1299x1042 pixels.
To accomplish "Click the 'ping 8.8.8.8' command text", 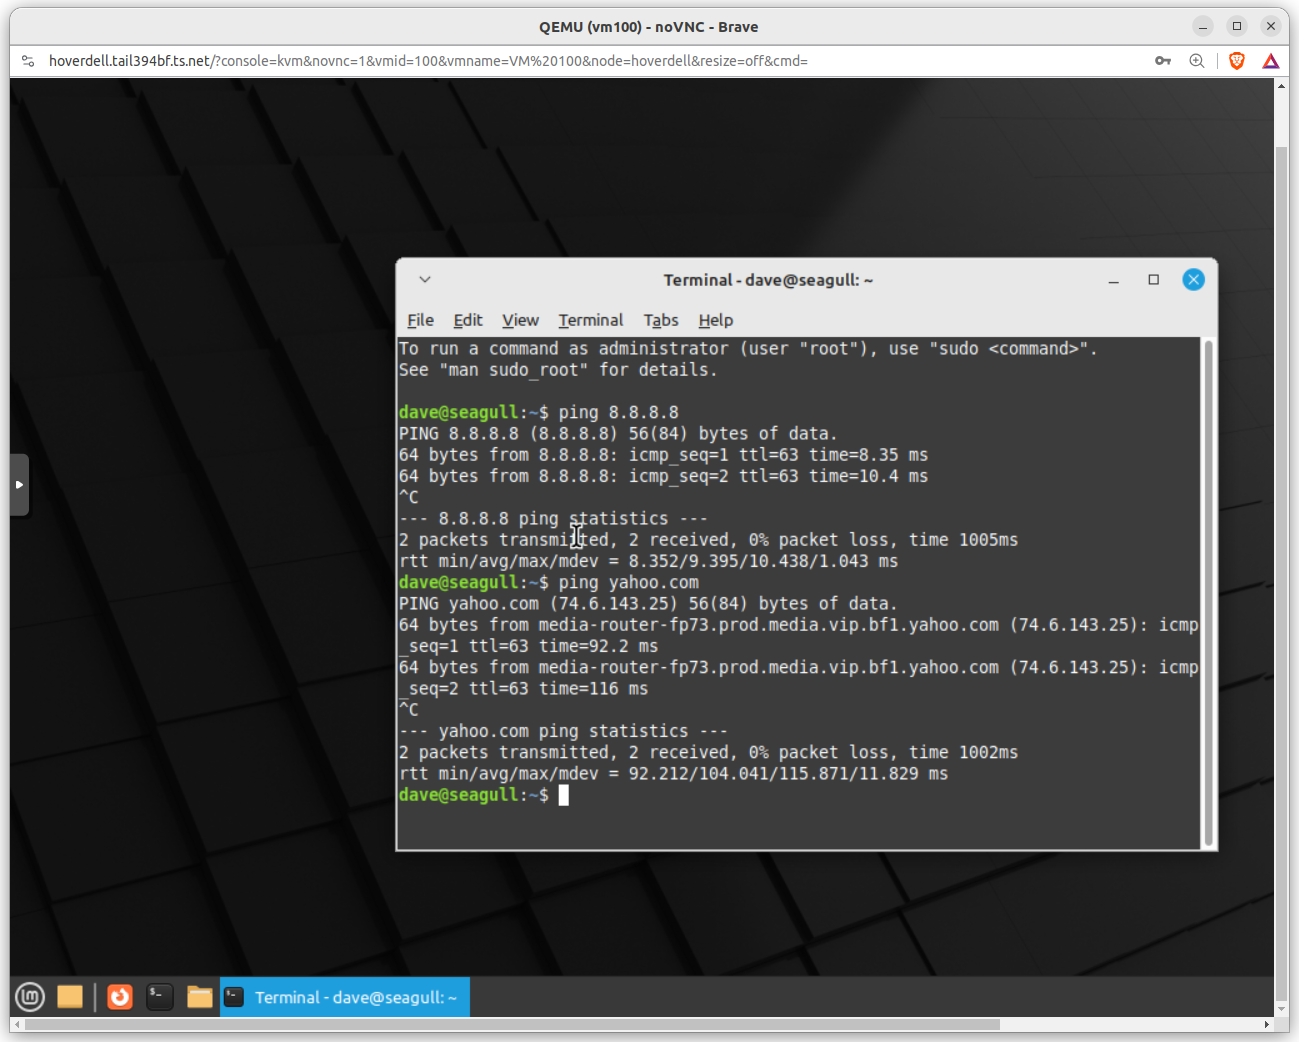I will pos(619,412).
